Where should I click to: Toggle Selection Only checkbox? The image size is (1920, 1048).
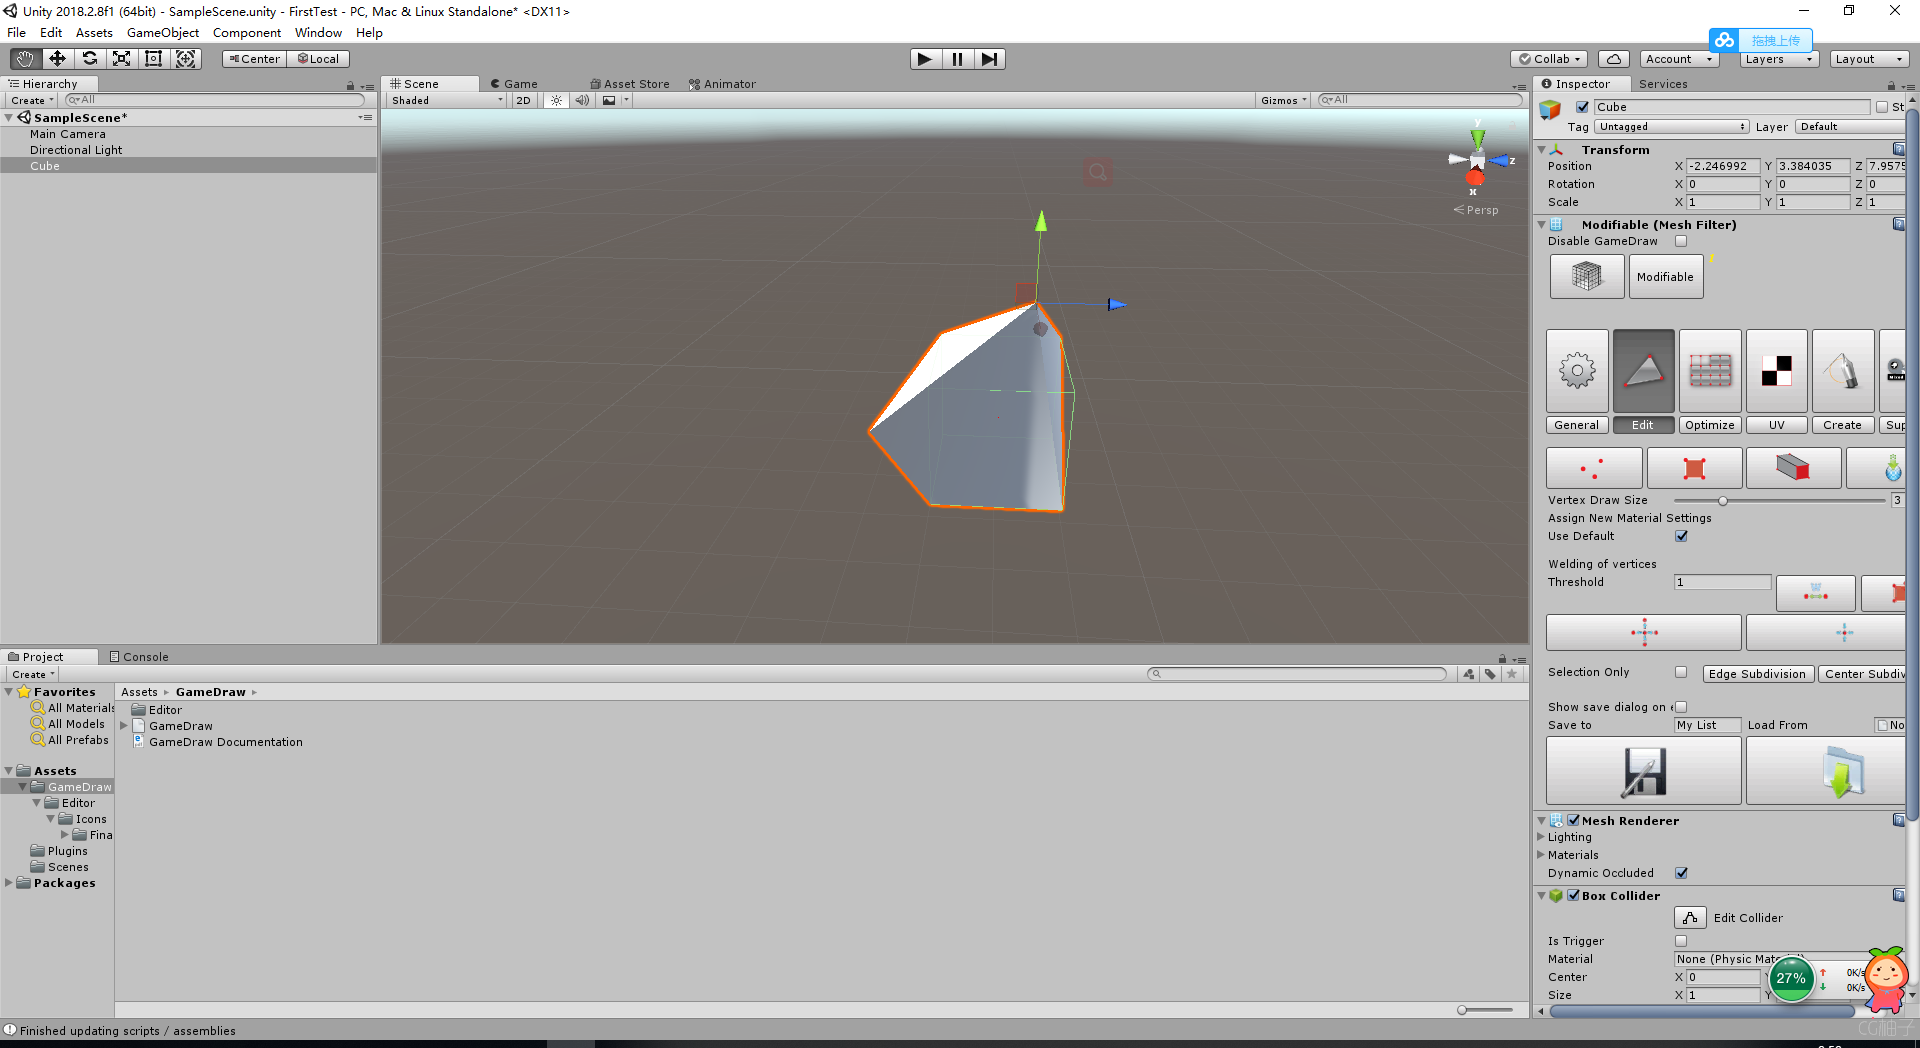coord(1681,672)
